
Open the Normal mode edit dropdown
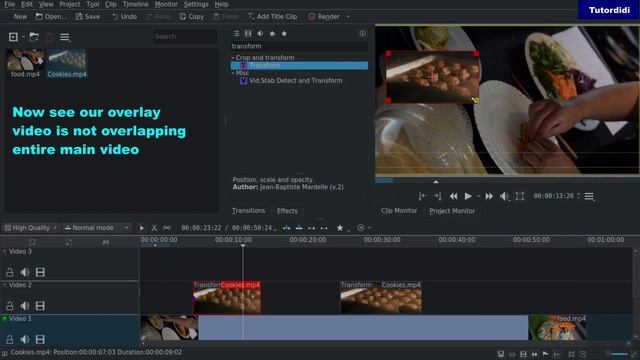97,228
